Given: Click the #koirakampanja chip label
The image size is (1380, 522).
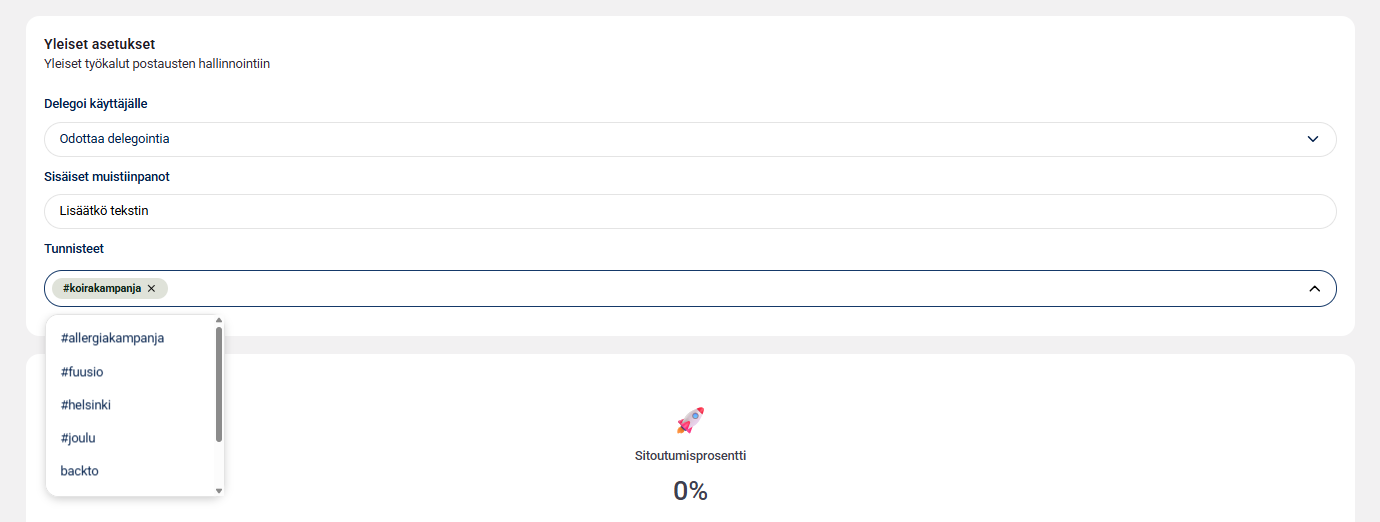Looking at the screenshot, I should 102,288.
